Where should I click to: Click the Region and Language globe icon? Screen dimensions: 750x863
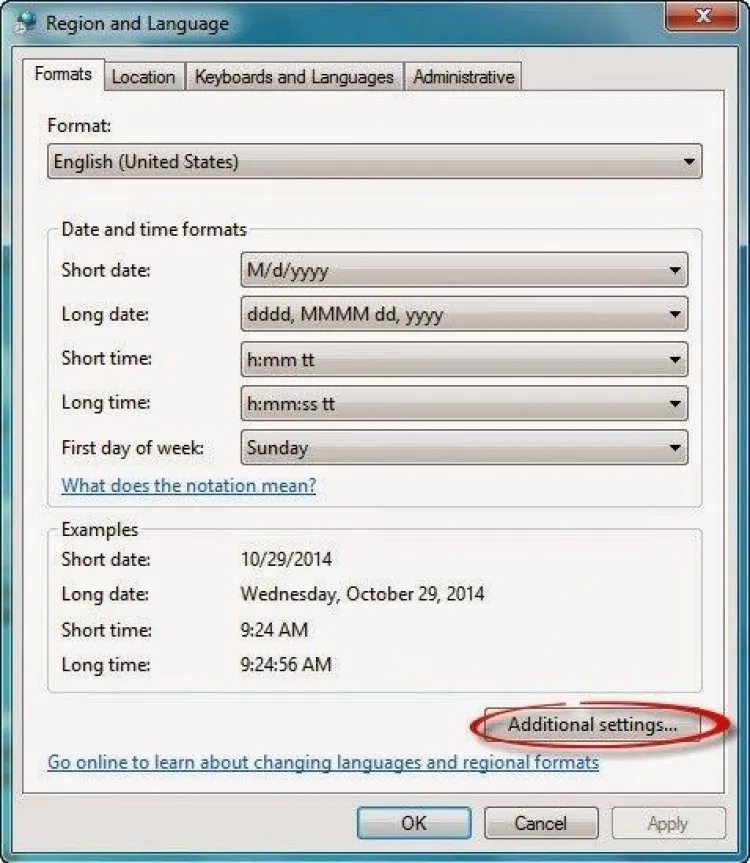[x=25, y=22]
